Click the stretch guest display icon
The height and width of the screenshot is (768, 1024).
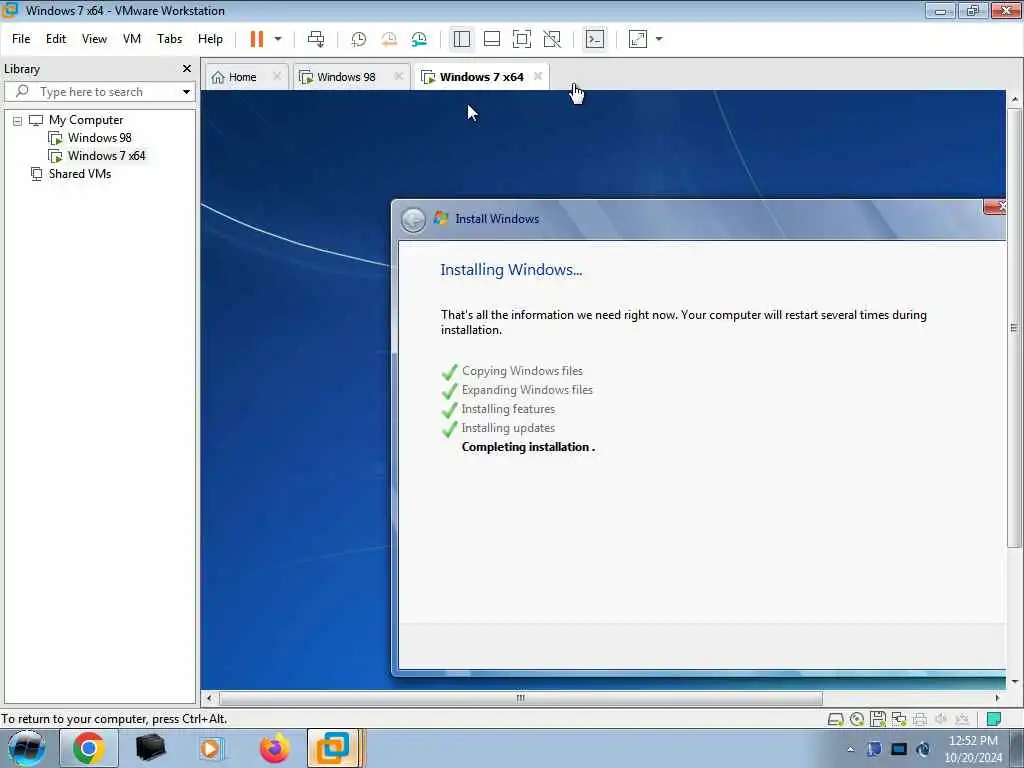coord(637,39)
